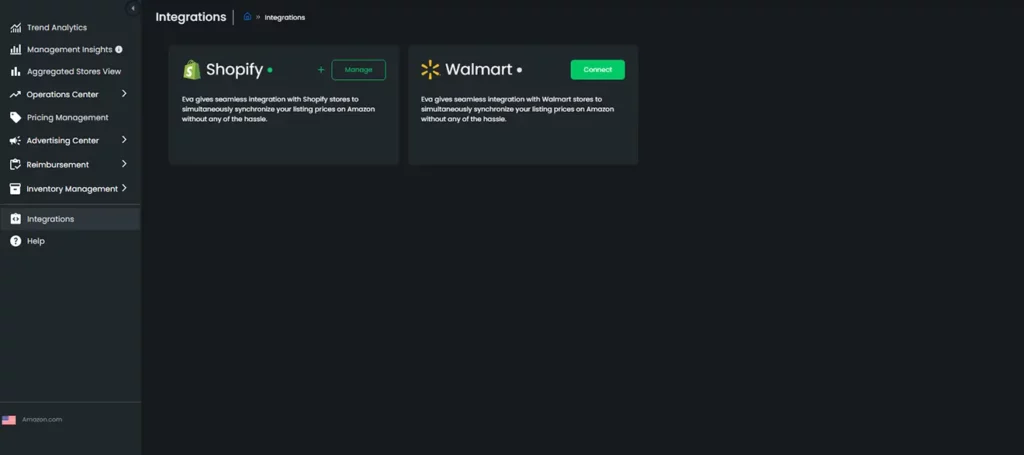Collapse the sidebar with the arrow button
Viewport: 1024px width, 455px height.
133,8
